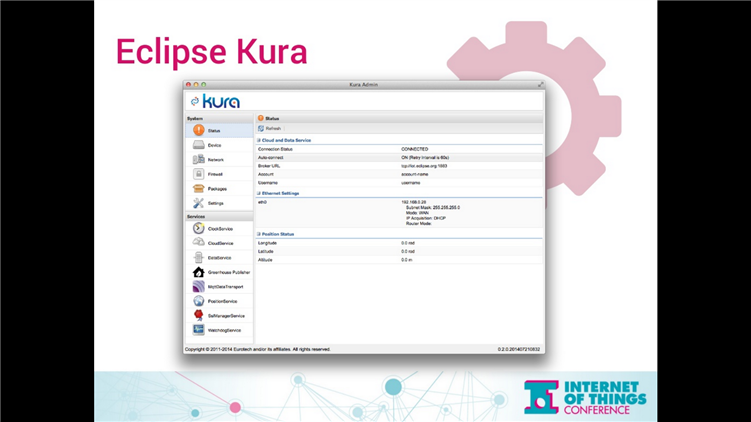
Task: Select the Altitude row label
Action: click(265, 260)
